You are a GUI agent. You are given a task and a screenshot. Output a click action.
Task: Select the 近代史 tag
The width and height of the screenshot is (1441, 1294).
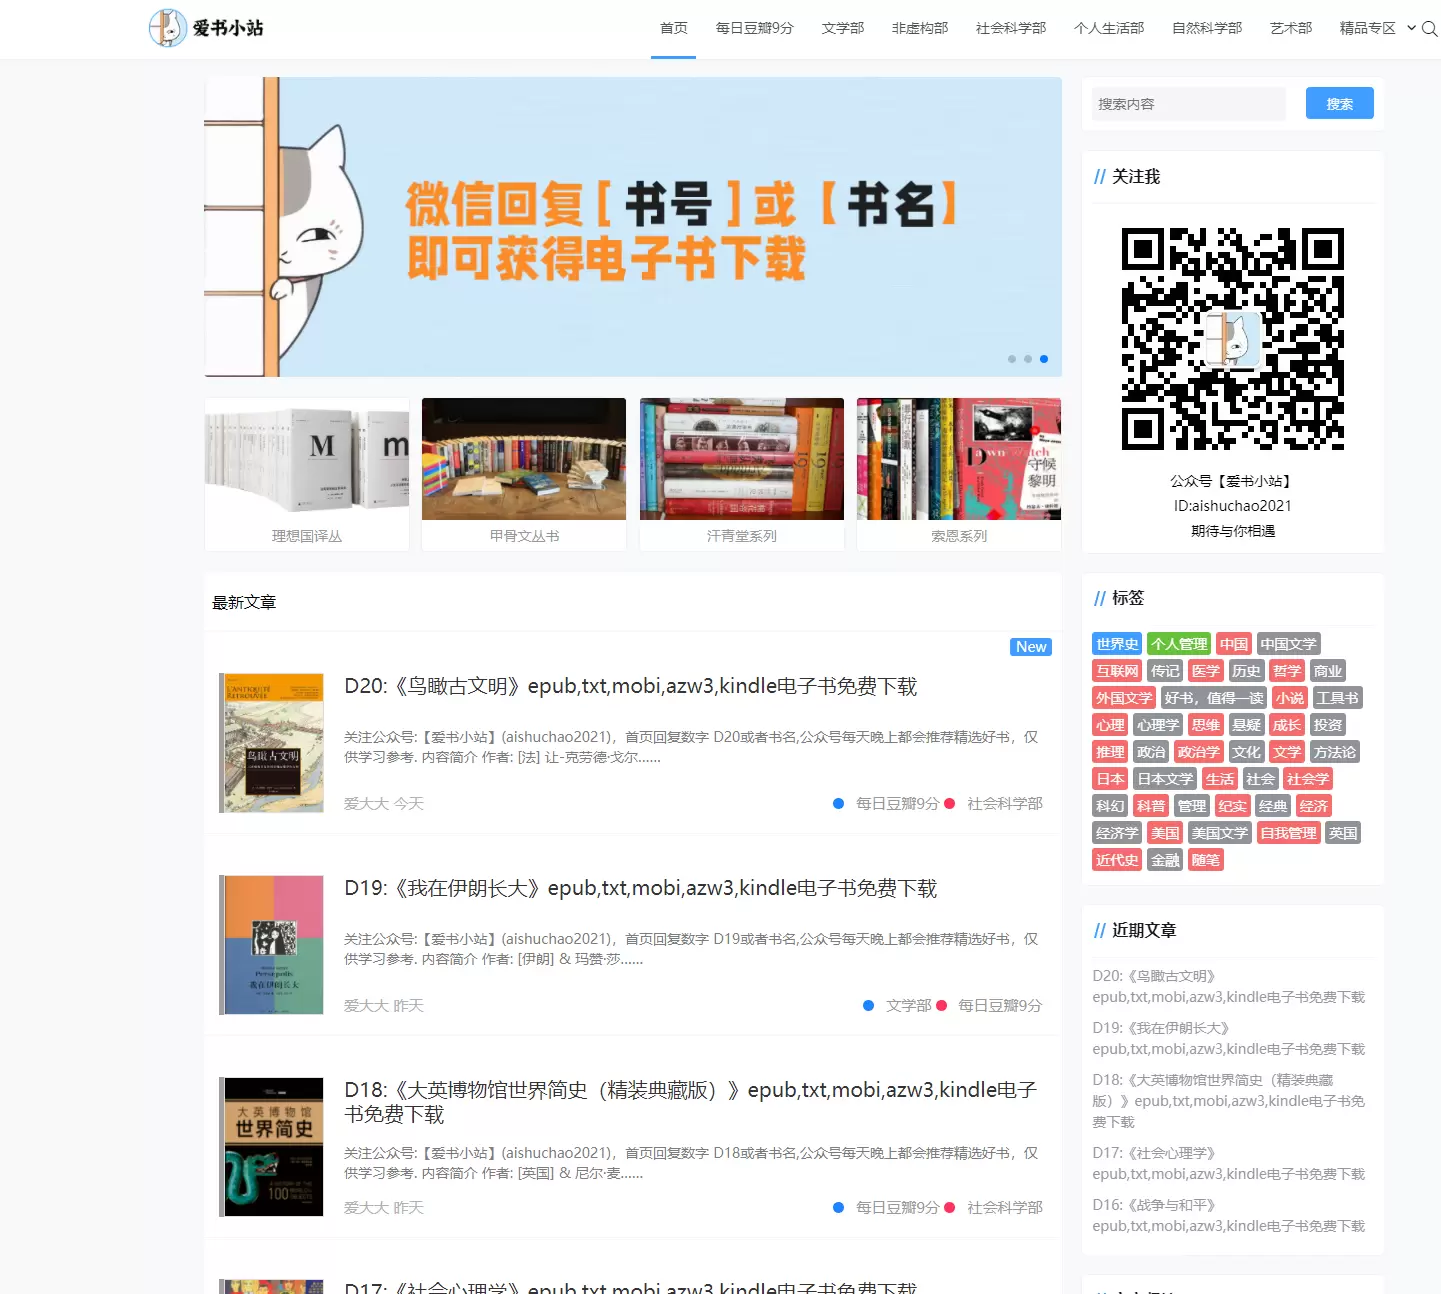(1117, 860)
